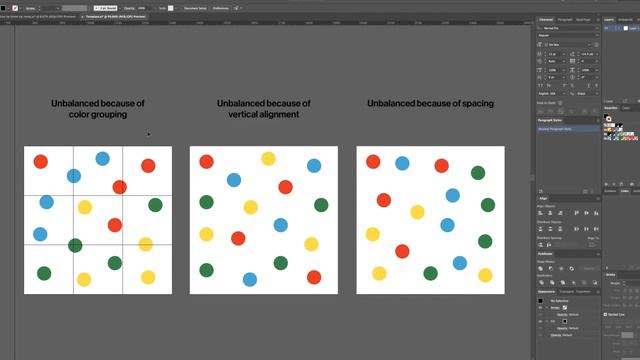Click Vertical Align Bottom in Align panel

coord(596,213)
